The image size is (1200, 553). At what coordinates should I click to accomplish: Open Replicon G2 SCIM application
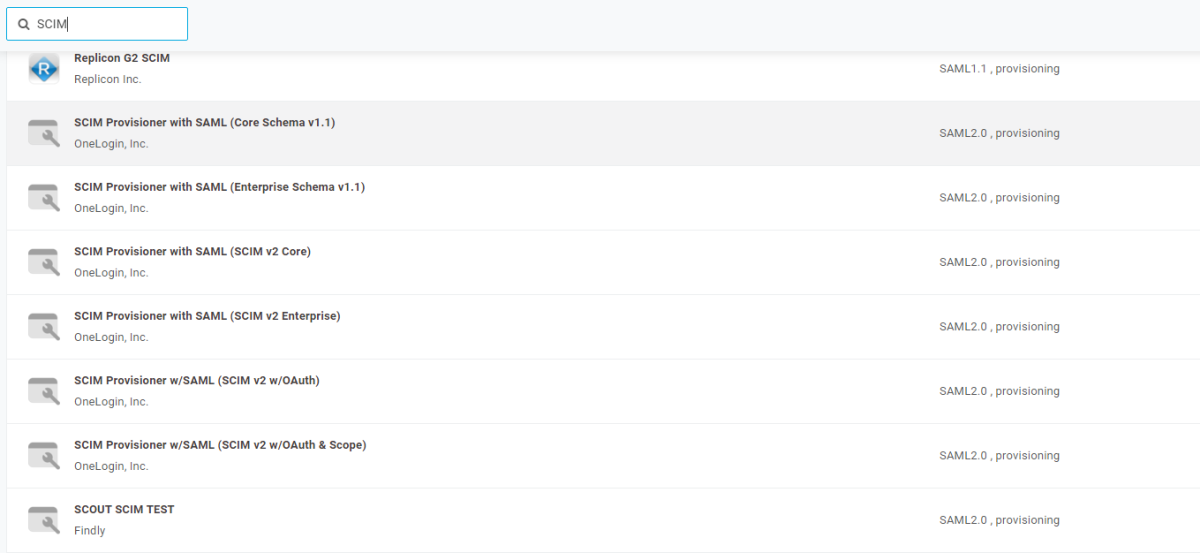coord(122,58)
